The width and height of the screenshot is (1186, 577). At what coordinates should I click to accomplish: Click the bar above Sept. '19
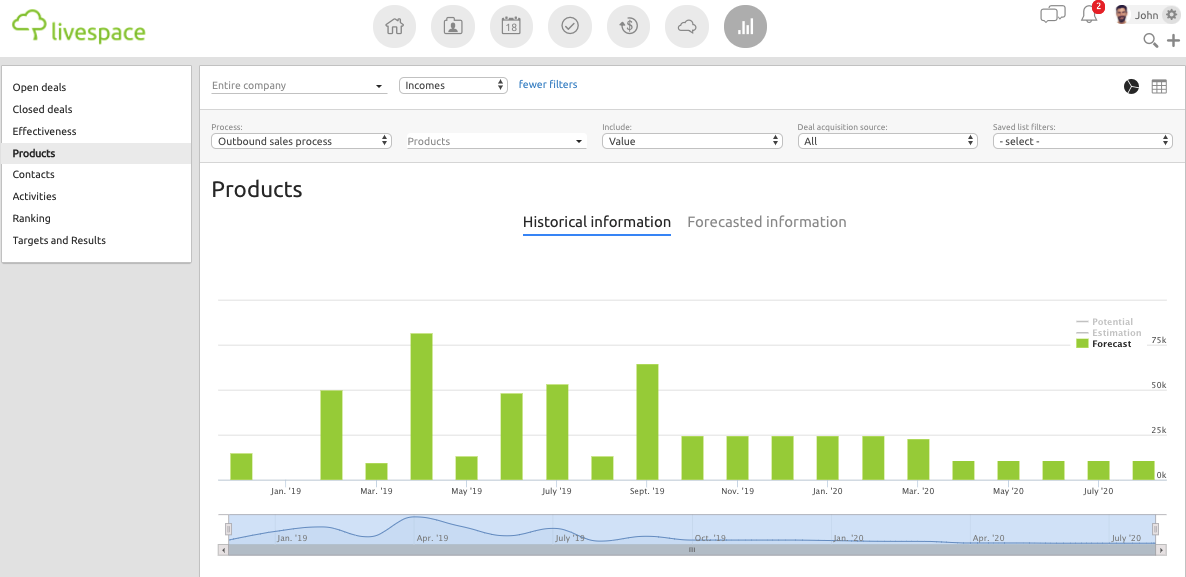tap(647, 422)
